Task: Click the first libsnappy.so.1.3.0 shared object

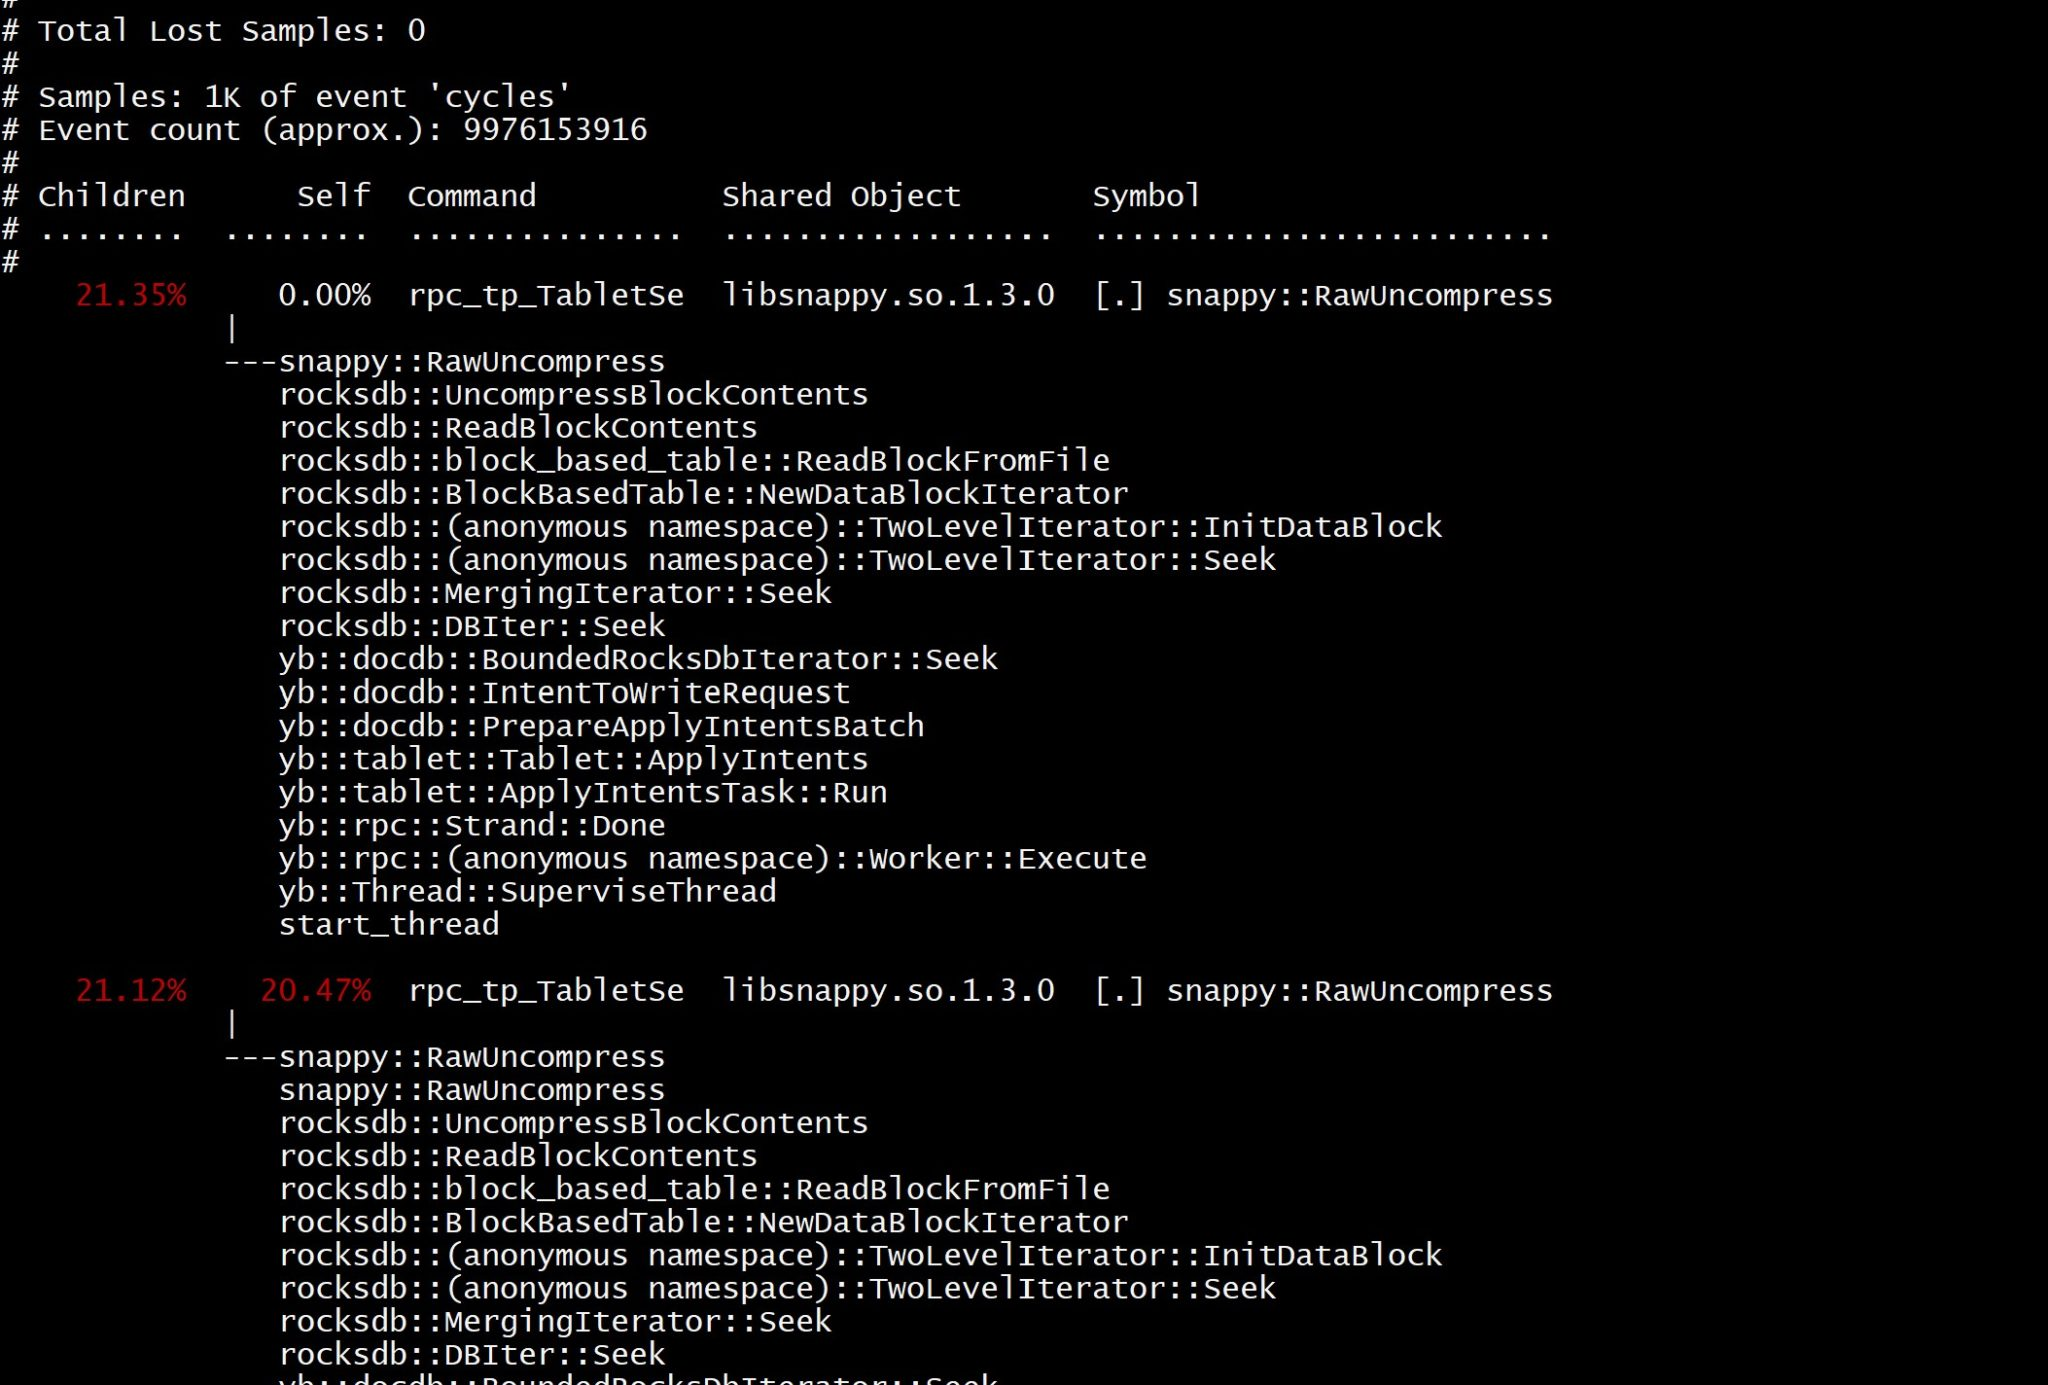Action: point(888,295)
